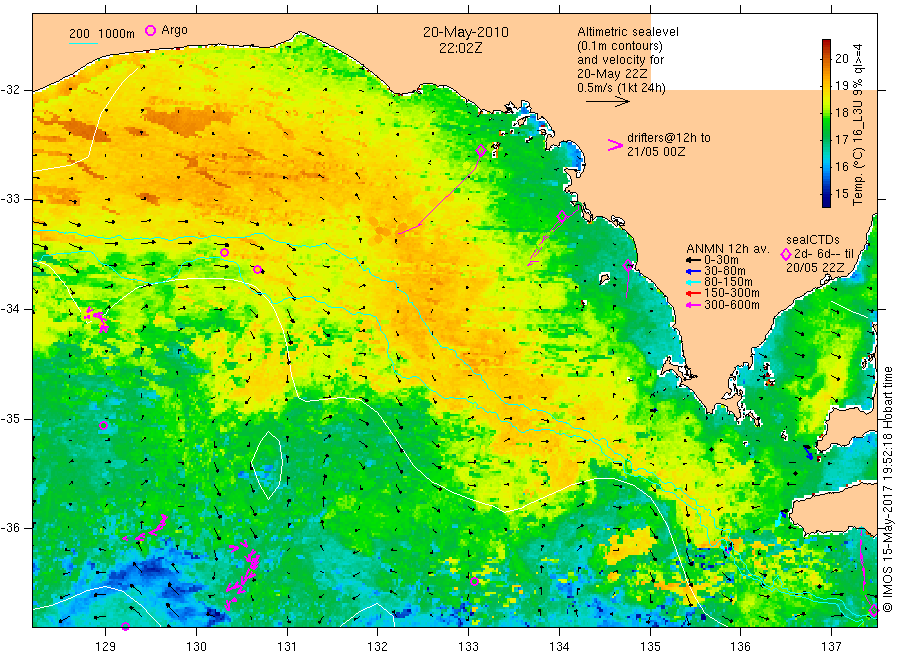Click the magenta drifter cluster near 130.5°E, 36.4°S
The width and height of the screenshot is (900, 660).
tap(244, 576)
